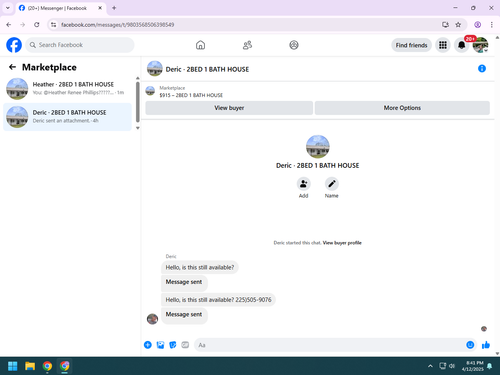Screen dimensions: 500x375
Task: Open the $915 Marketplace listing link
Action: tap(191, 95)
